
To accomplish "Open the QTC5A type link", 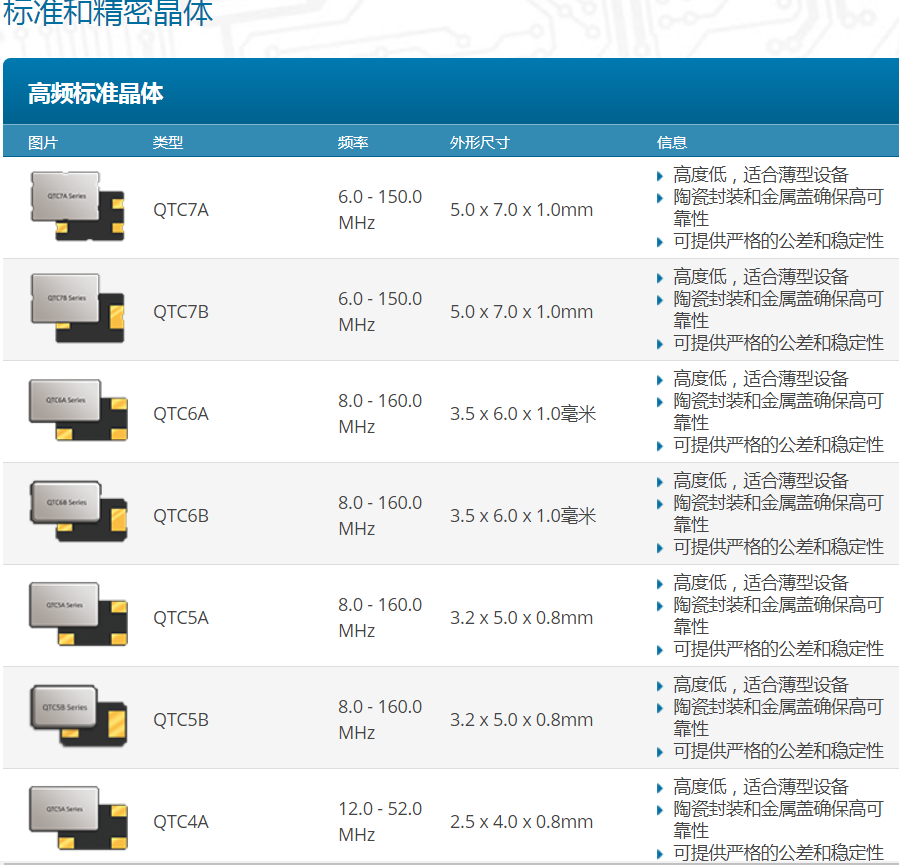I will (x=181, y=618).
